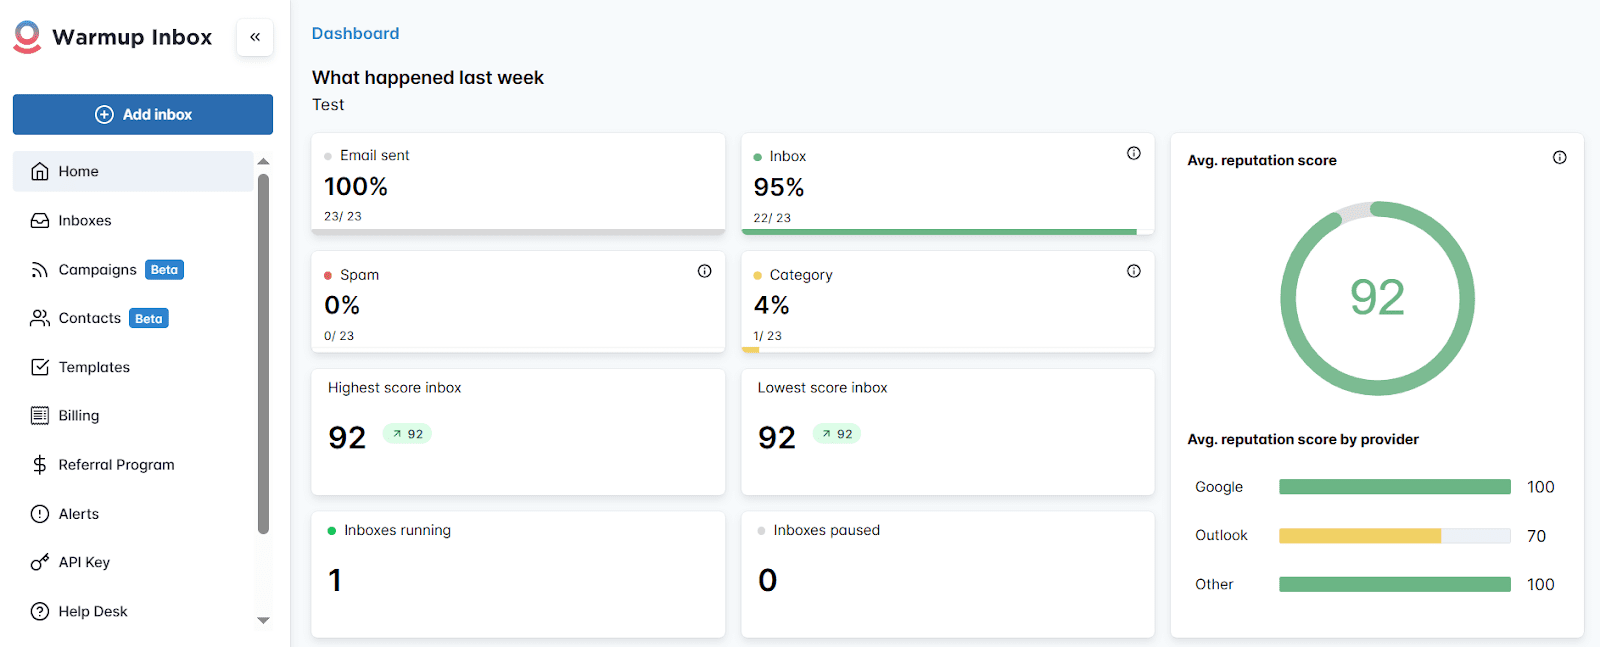
Task: Click the Outlook reputation score bar
Action: click(x=1394, y=536)
